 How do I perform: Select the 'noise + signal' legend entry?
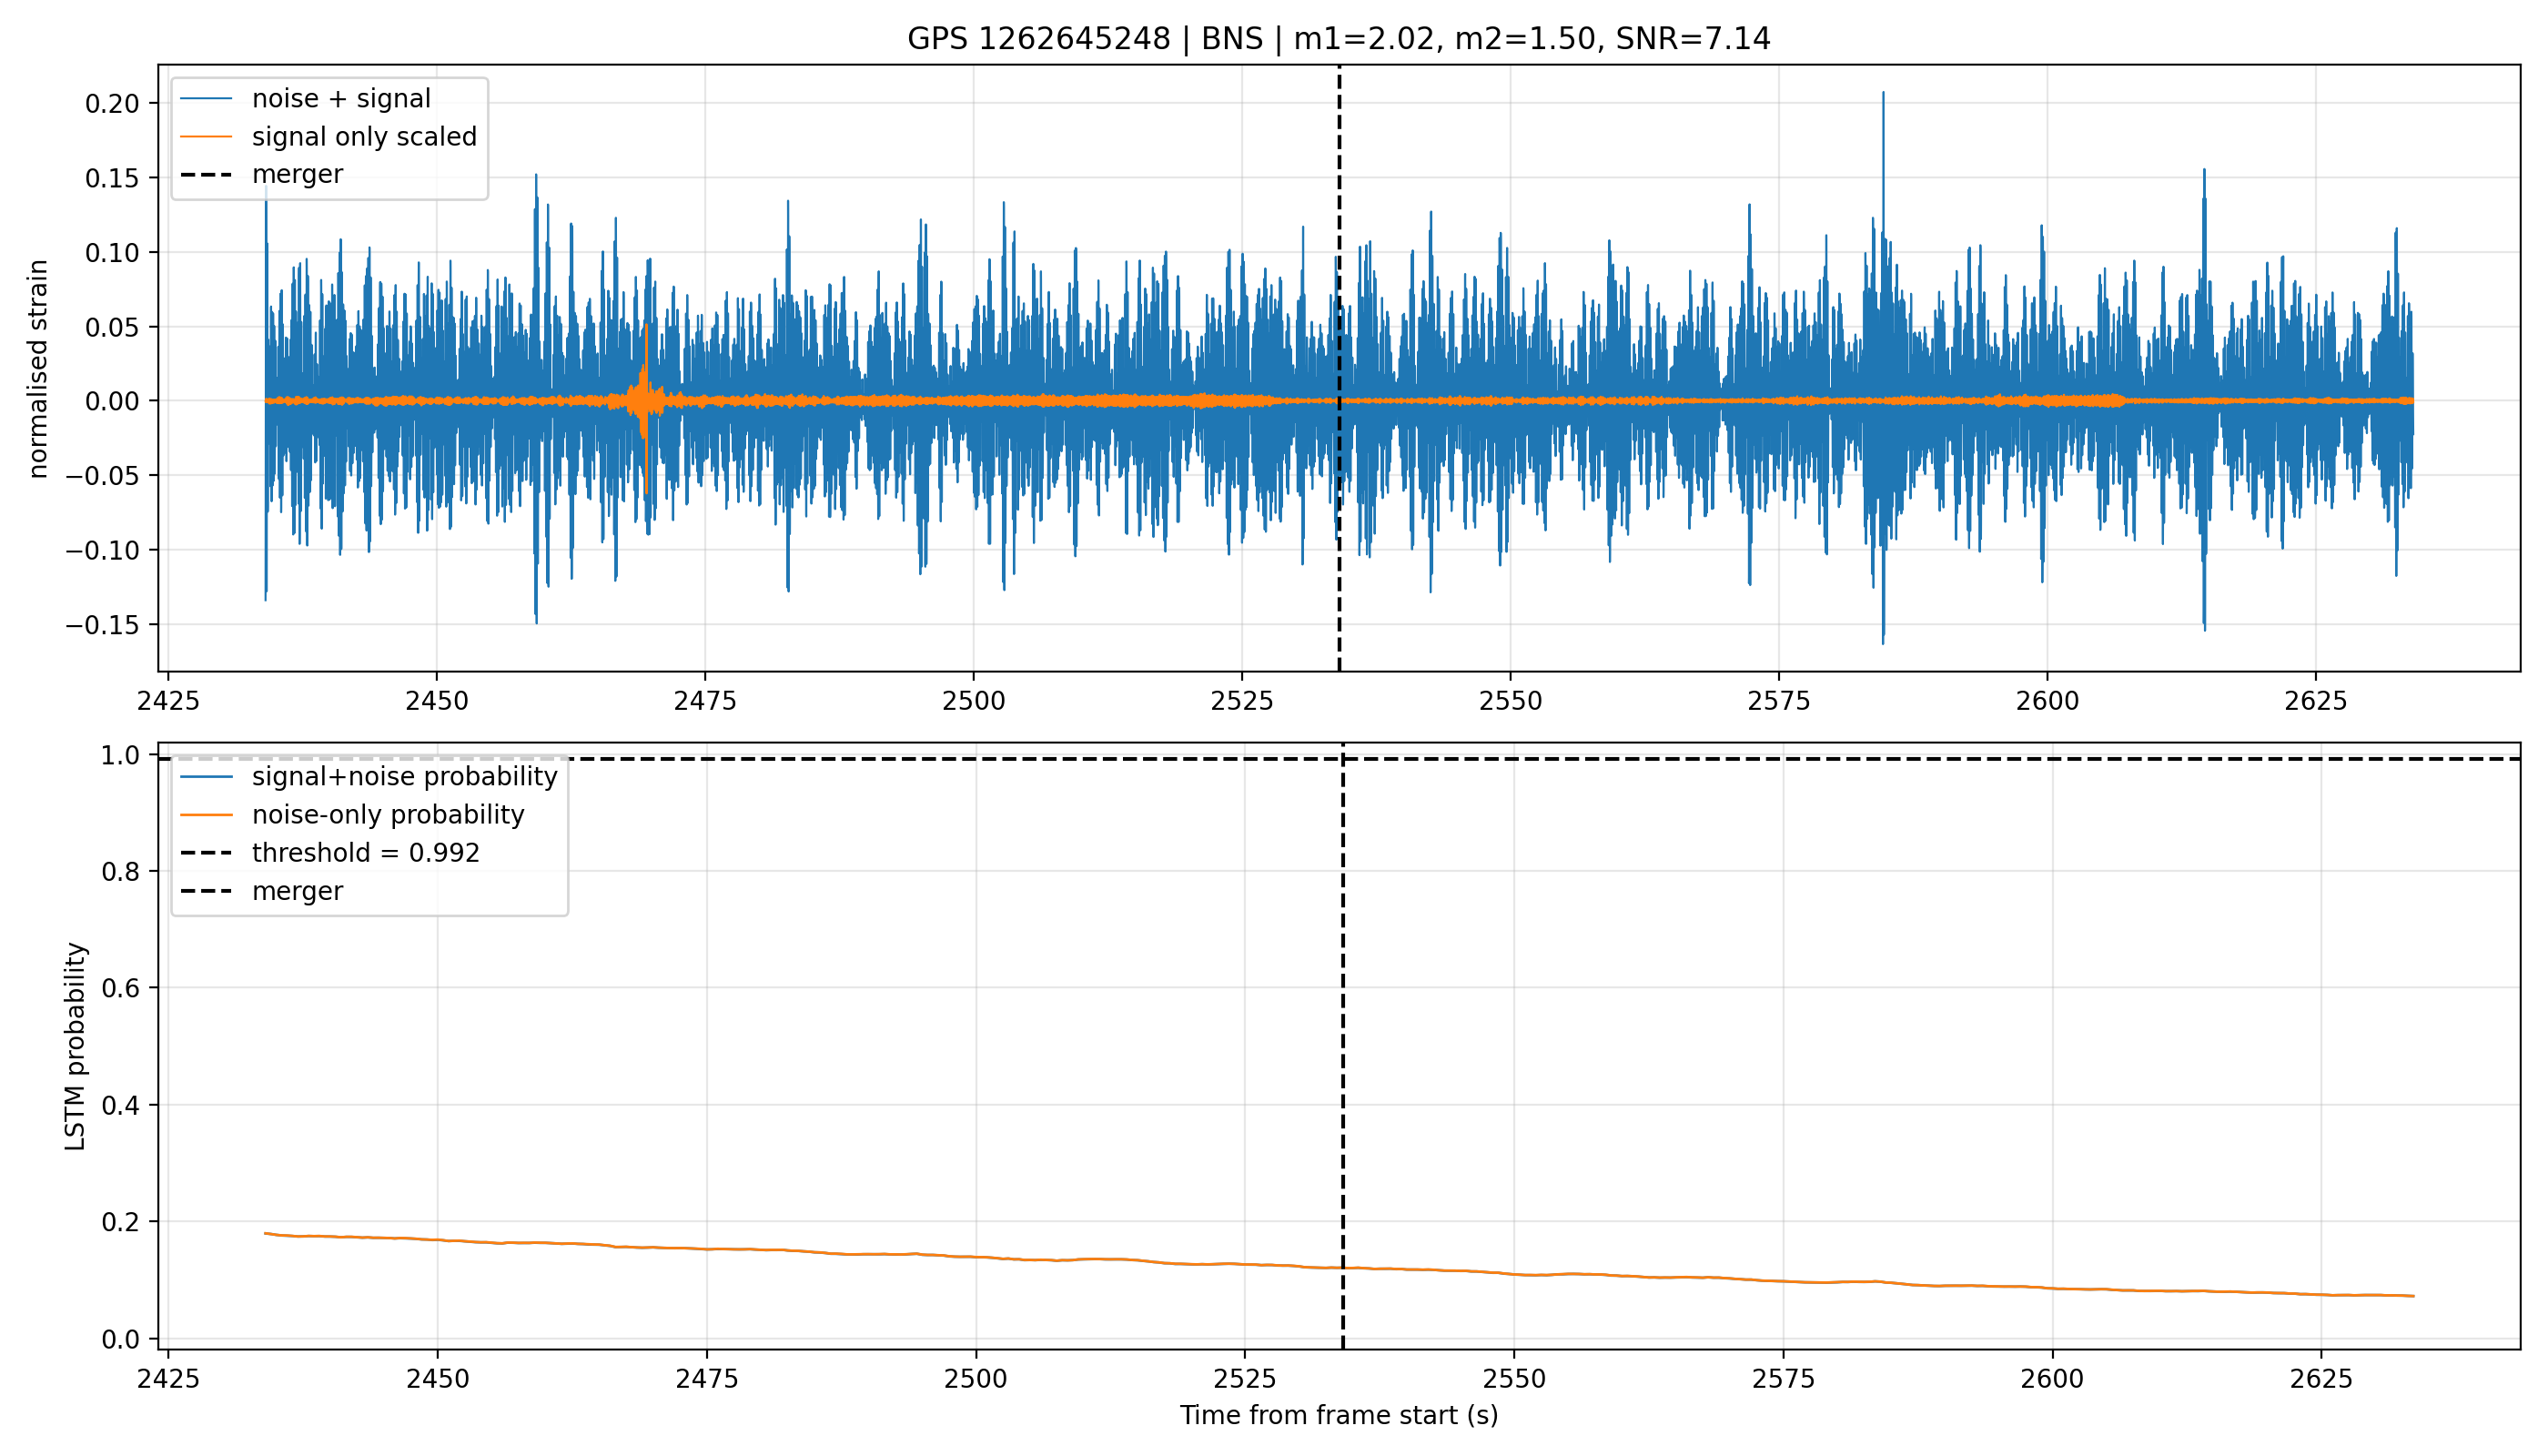pyautogui.click(x=341, y=99)
